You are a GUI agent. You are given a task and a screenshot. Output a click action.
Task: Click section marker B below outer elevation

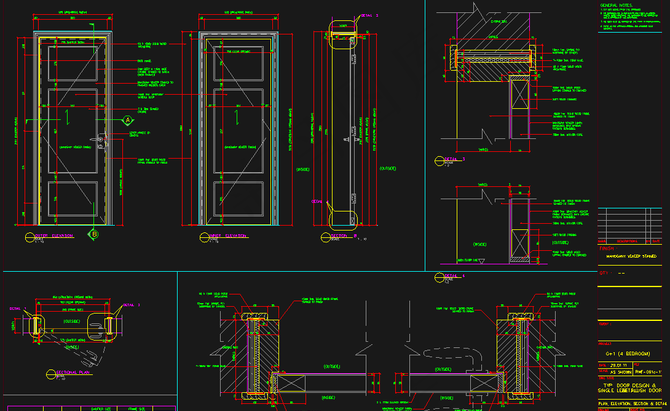pyautogui.click(x=94, y=234)
